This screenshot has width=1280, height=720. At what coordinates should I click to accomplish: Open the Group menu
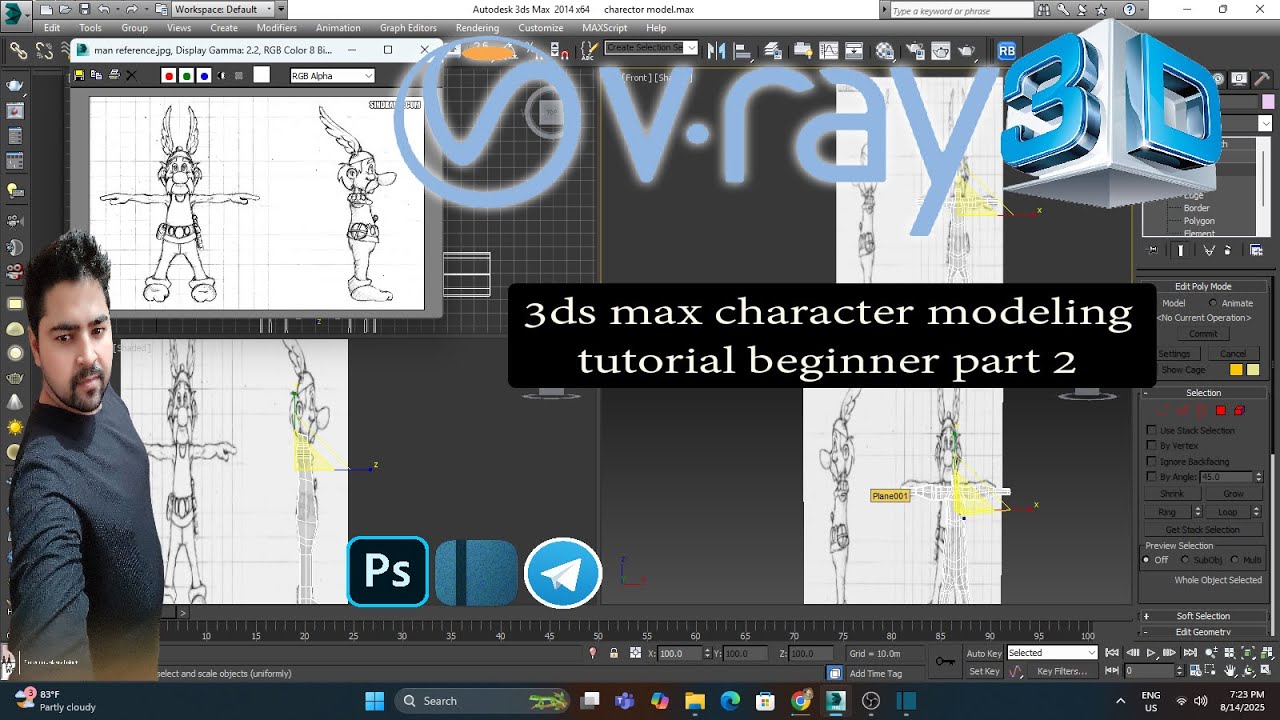tap(134, 28)
